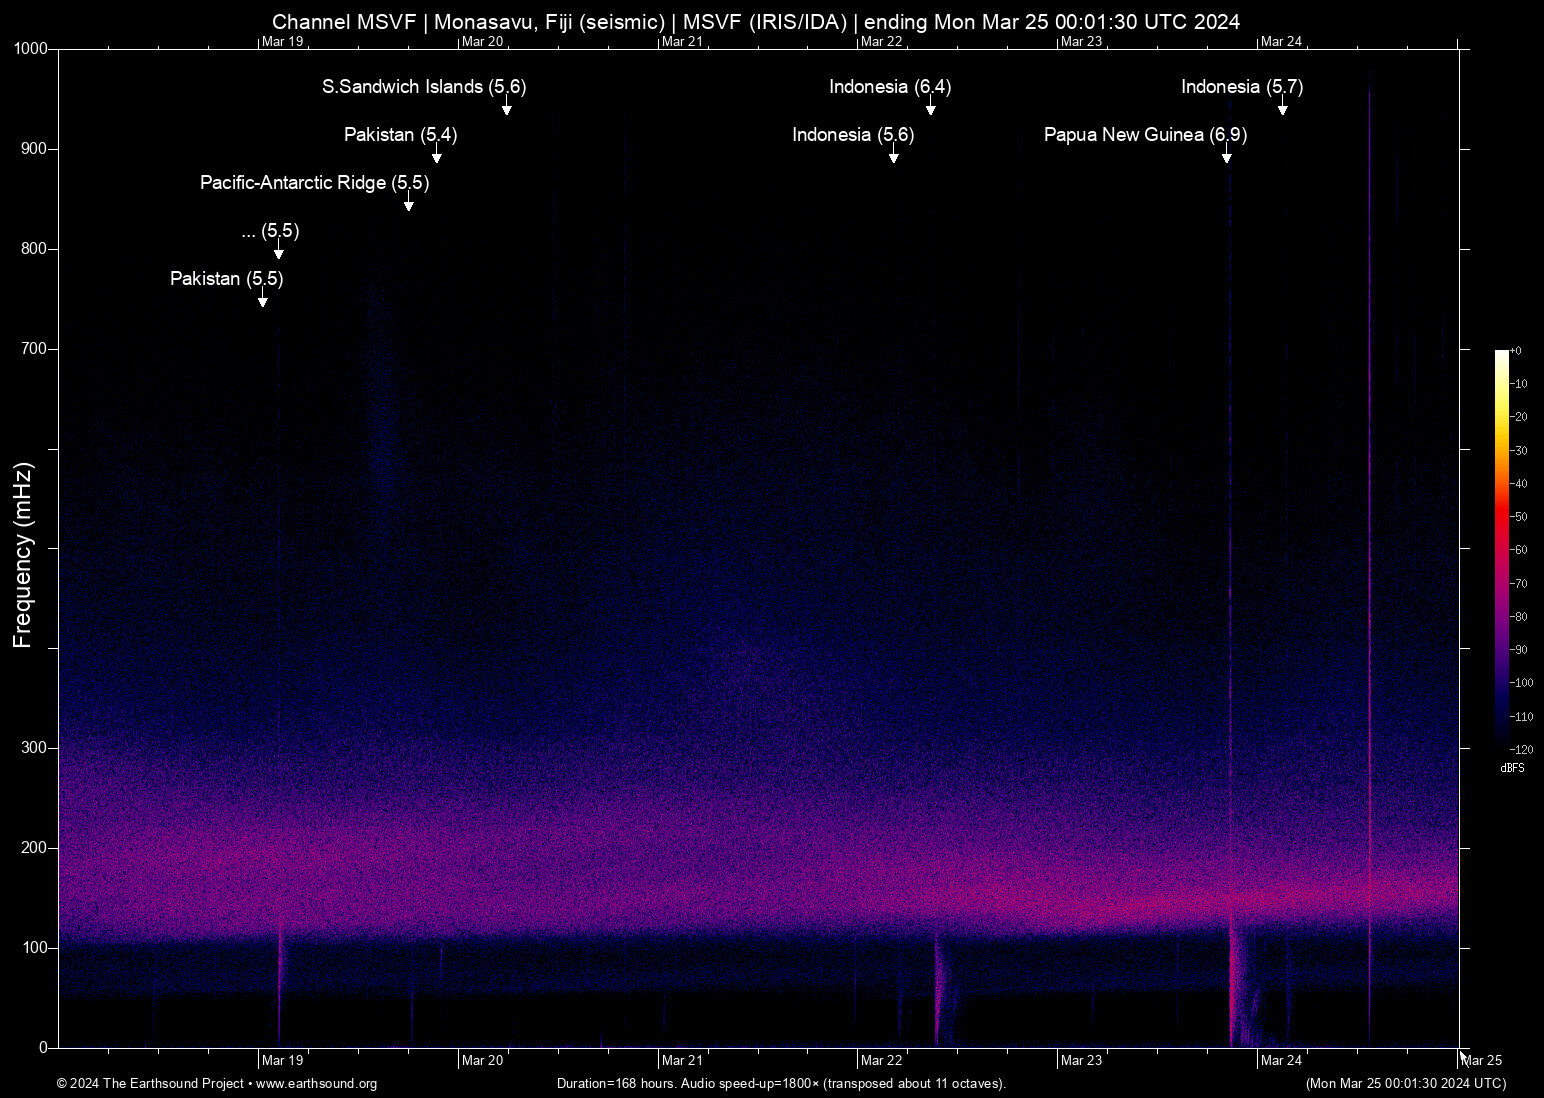Screen dimensions: 1544x1098
Task: Select the Pakistan (5.5) earthquake label
Action: click(227, 279)
